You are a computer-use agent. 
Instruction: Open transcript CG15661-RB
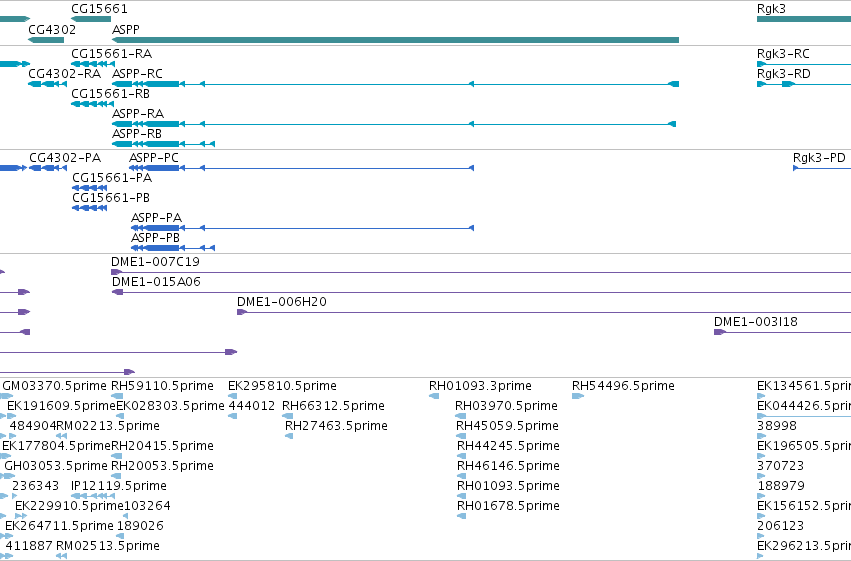point(110,93)
